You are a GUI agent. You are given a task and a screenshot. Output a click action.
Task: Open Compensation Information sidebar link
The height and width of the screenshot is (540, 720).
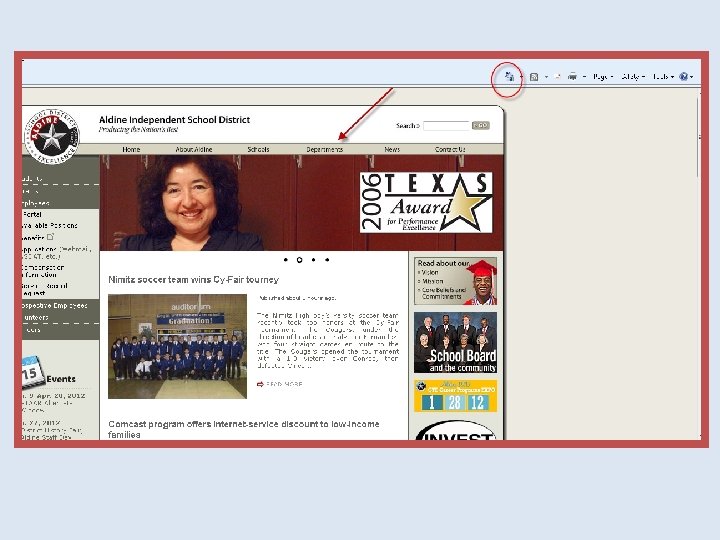[x=43, y=271]
